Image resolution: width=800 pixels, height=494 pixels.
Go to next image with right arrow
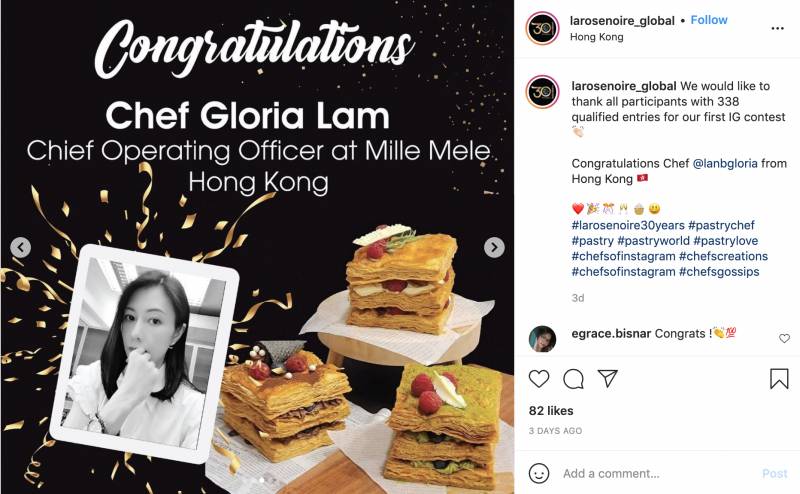click(494, 247)
